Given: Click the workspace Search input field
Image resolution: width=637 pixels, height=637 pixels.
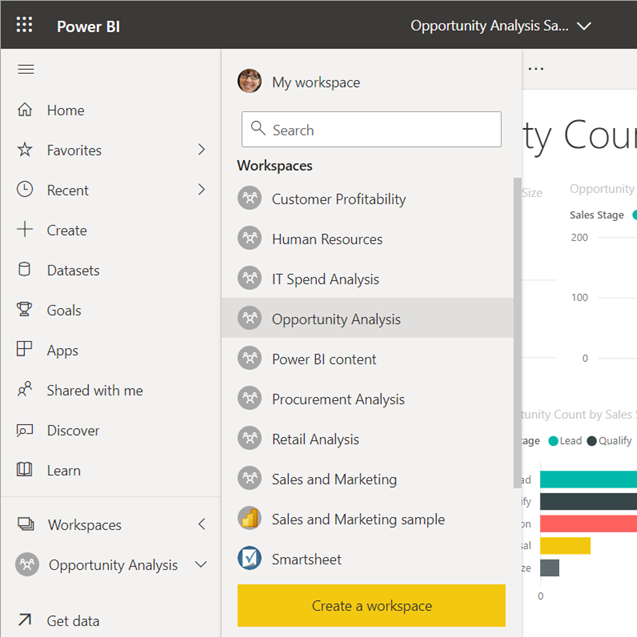Looking at the screenshot, I should 371,129.
